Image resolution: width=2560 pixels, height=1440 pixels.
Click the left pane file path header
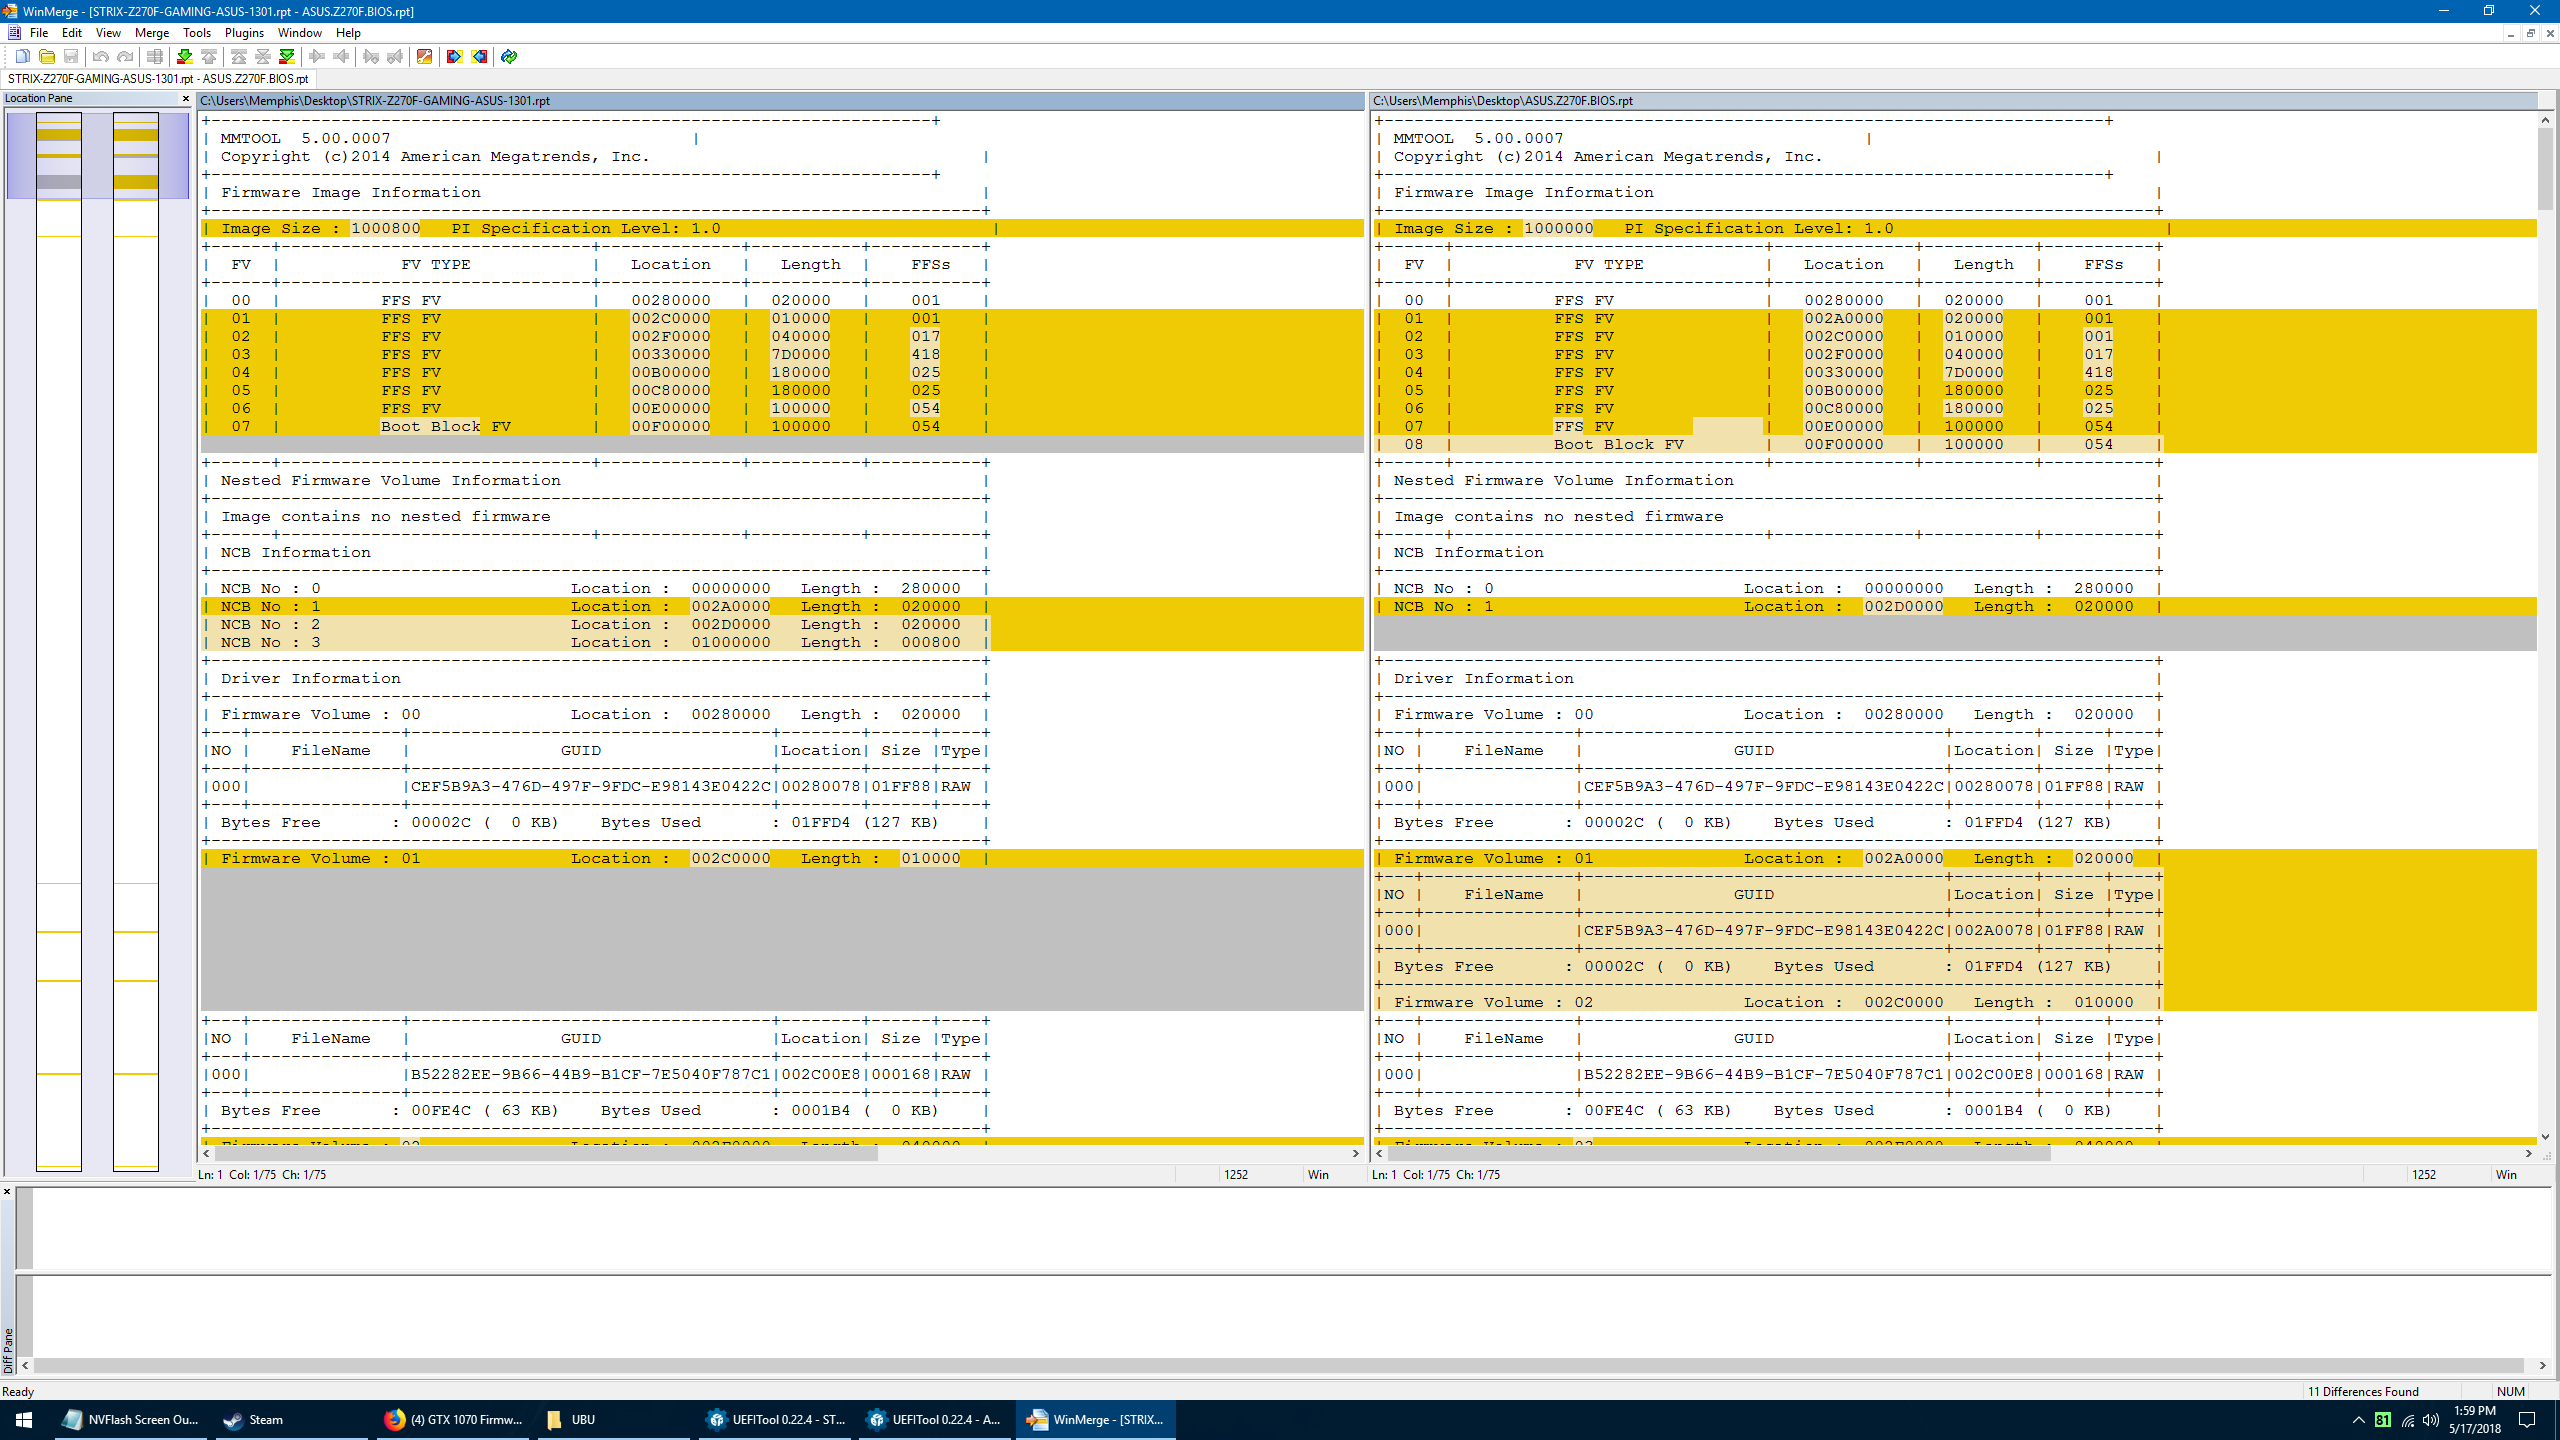(781, 101)
